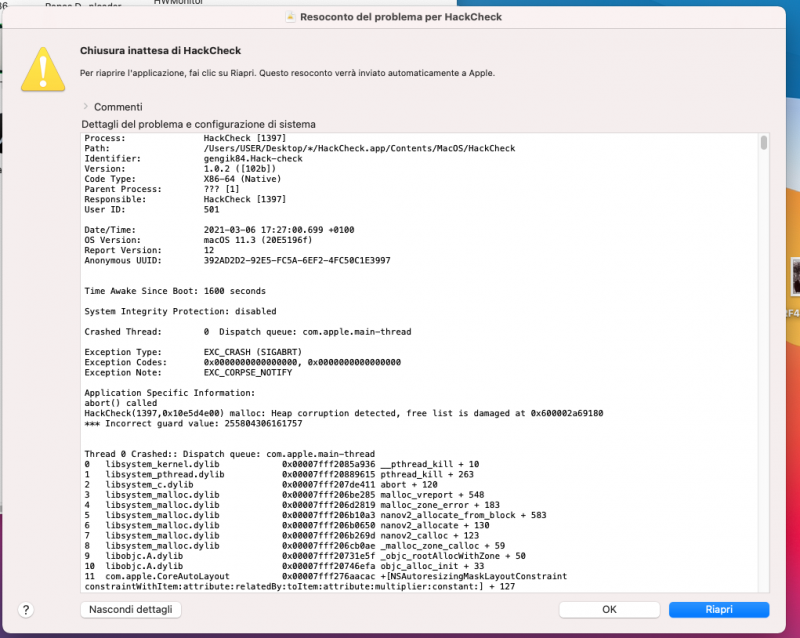This screenshot has width=800, height=638.
Task: Click stack frame 7 'nanov2_calloc + 123'
Action: 282,536
